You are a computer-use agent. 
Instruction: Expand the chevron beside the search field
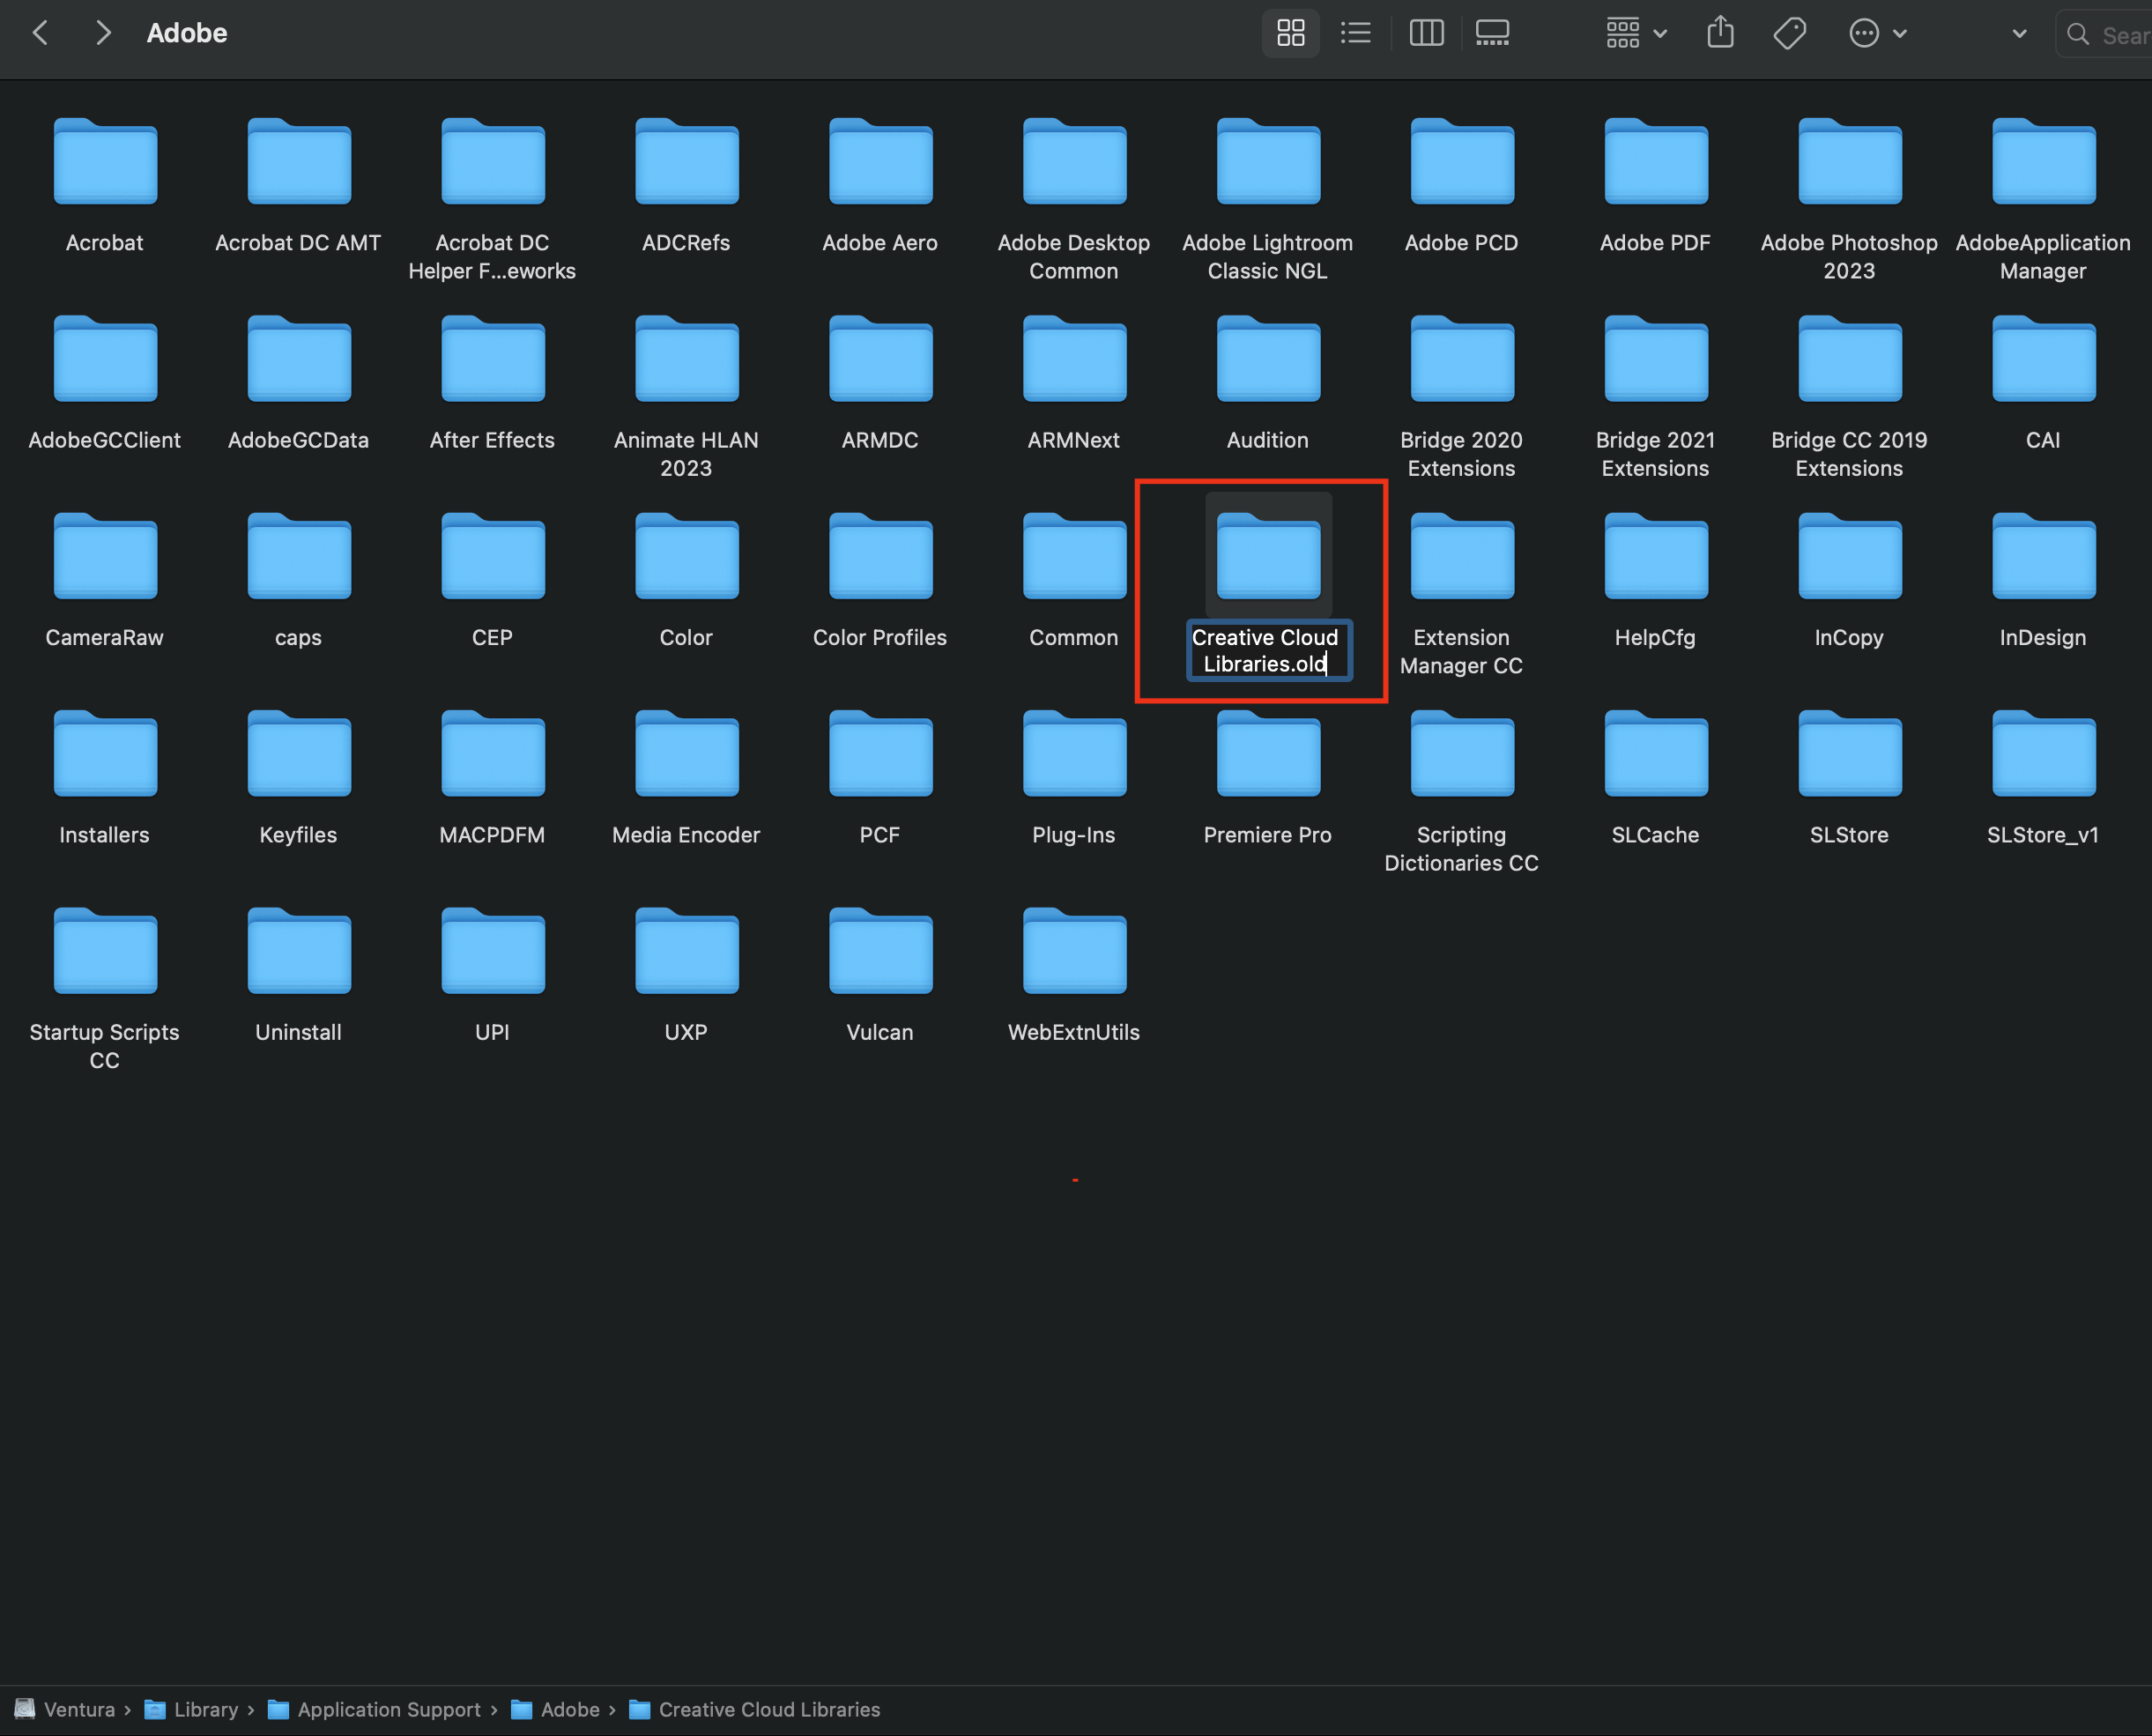point(2018,33)
